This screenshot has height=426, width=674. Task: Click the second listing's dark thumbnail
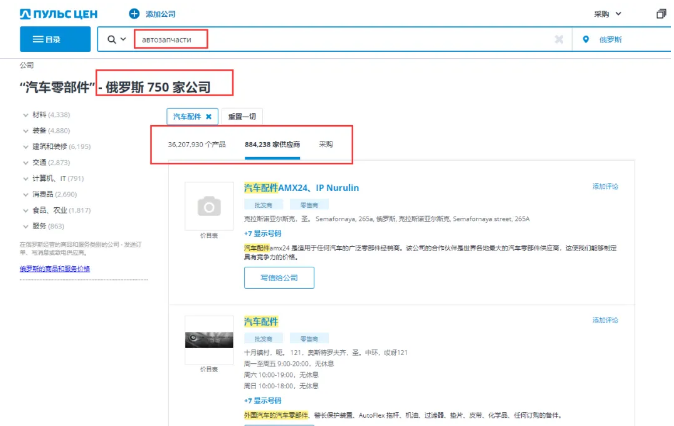tap(209, 340)
